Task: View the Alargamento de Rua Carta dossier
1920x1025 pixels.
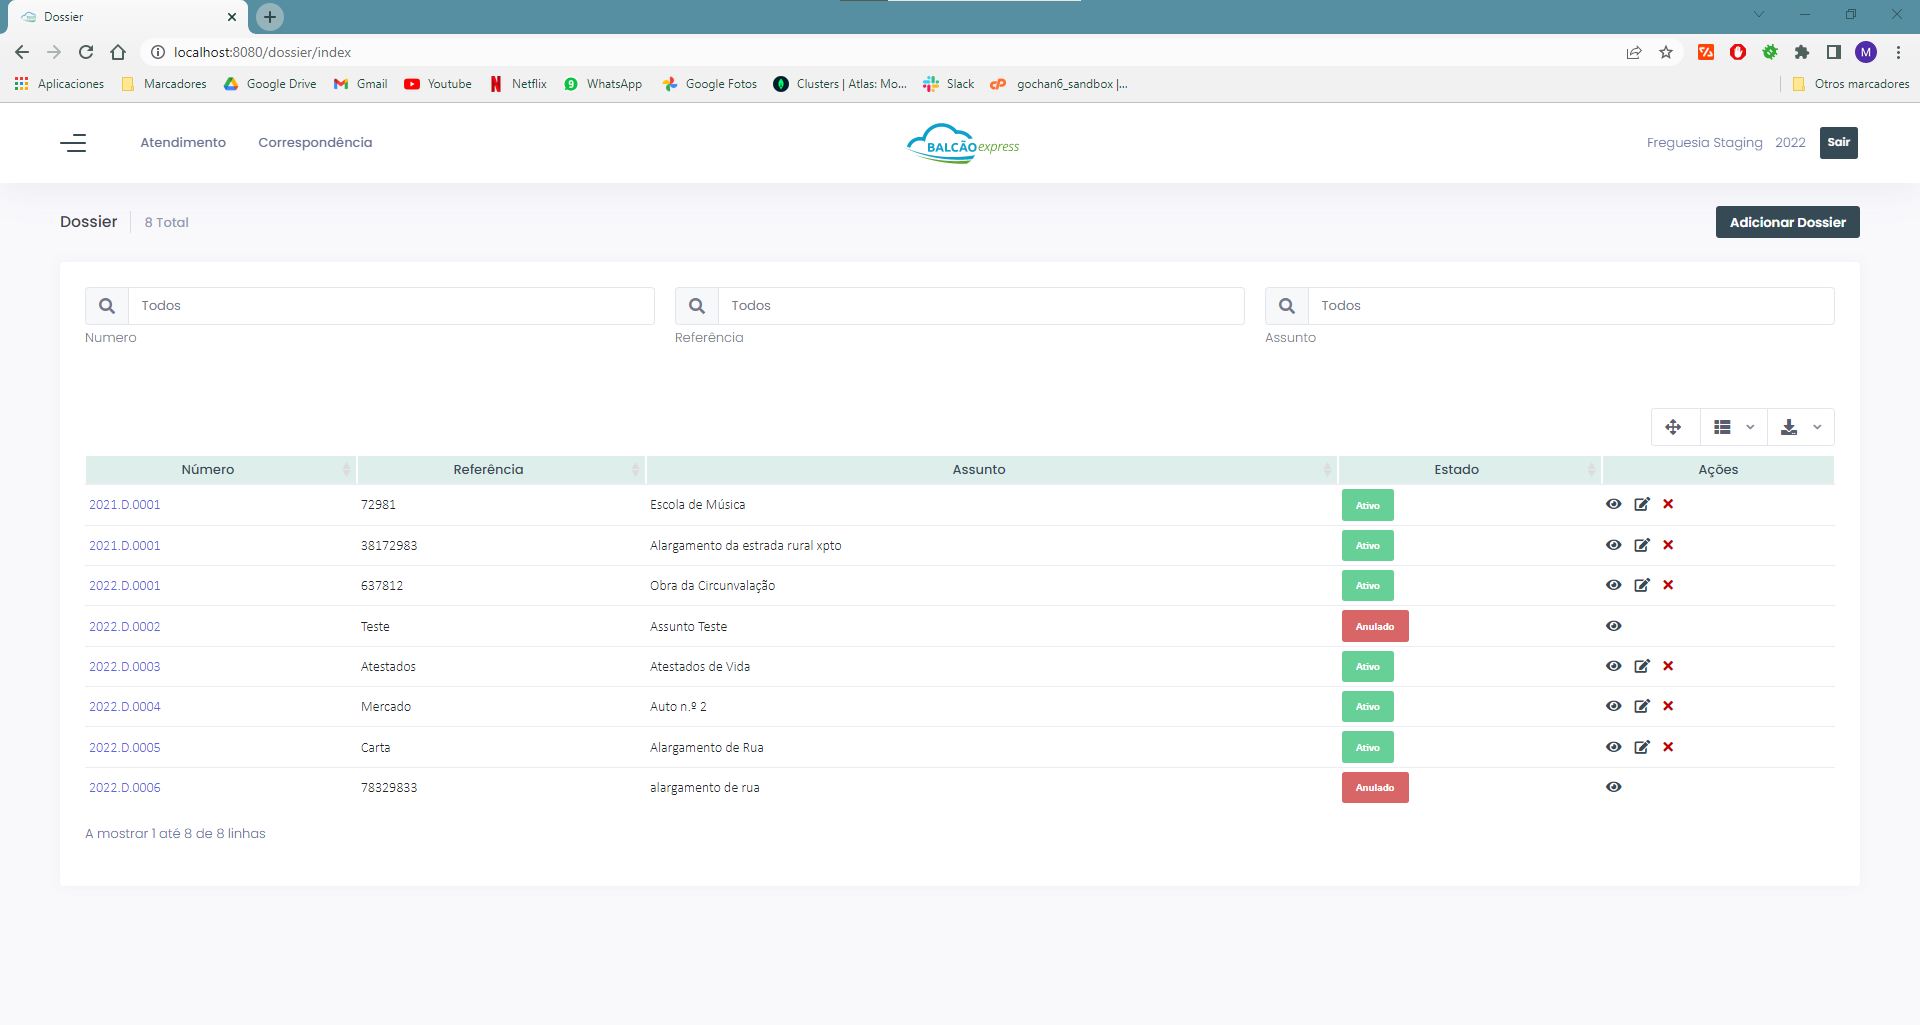Action: 1613,747
